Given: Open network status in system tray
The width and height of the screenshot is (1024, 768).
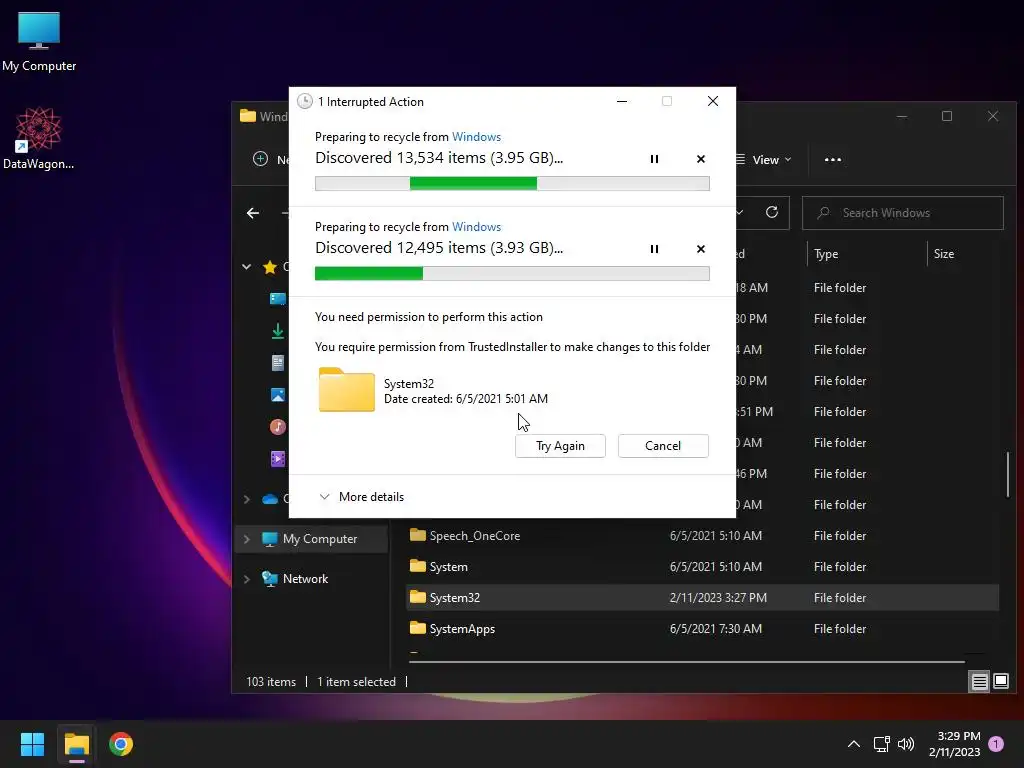Looking at the screenshot, I should point(882,744).
